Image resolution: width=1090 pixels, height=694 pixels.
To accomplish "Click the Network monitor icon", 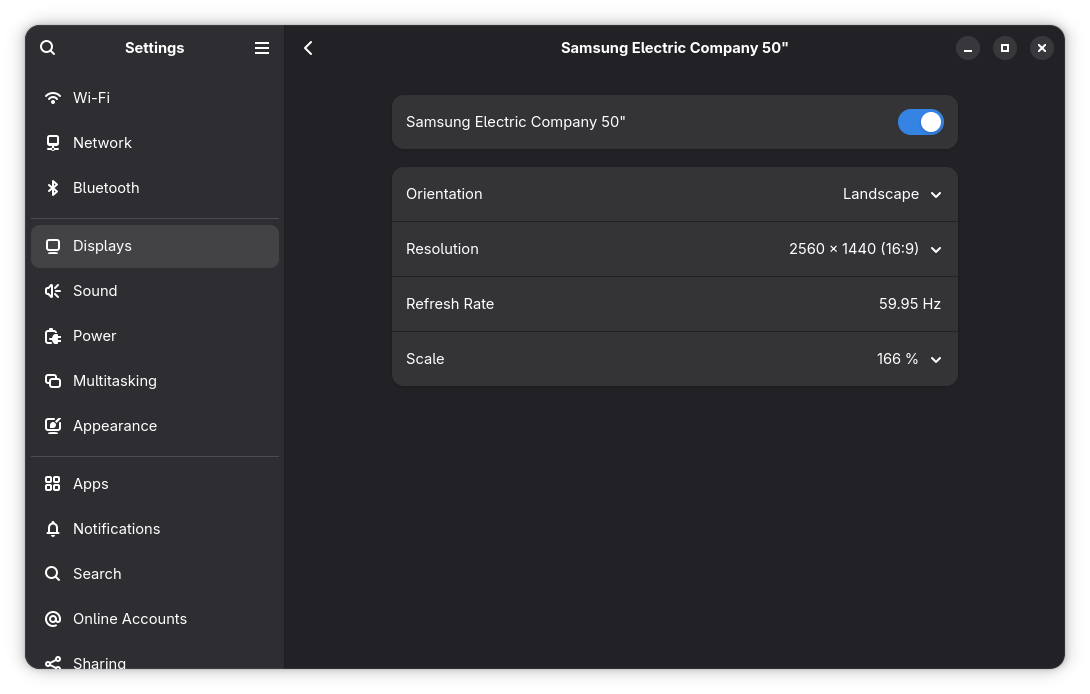I will pos(53,143).
